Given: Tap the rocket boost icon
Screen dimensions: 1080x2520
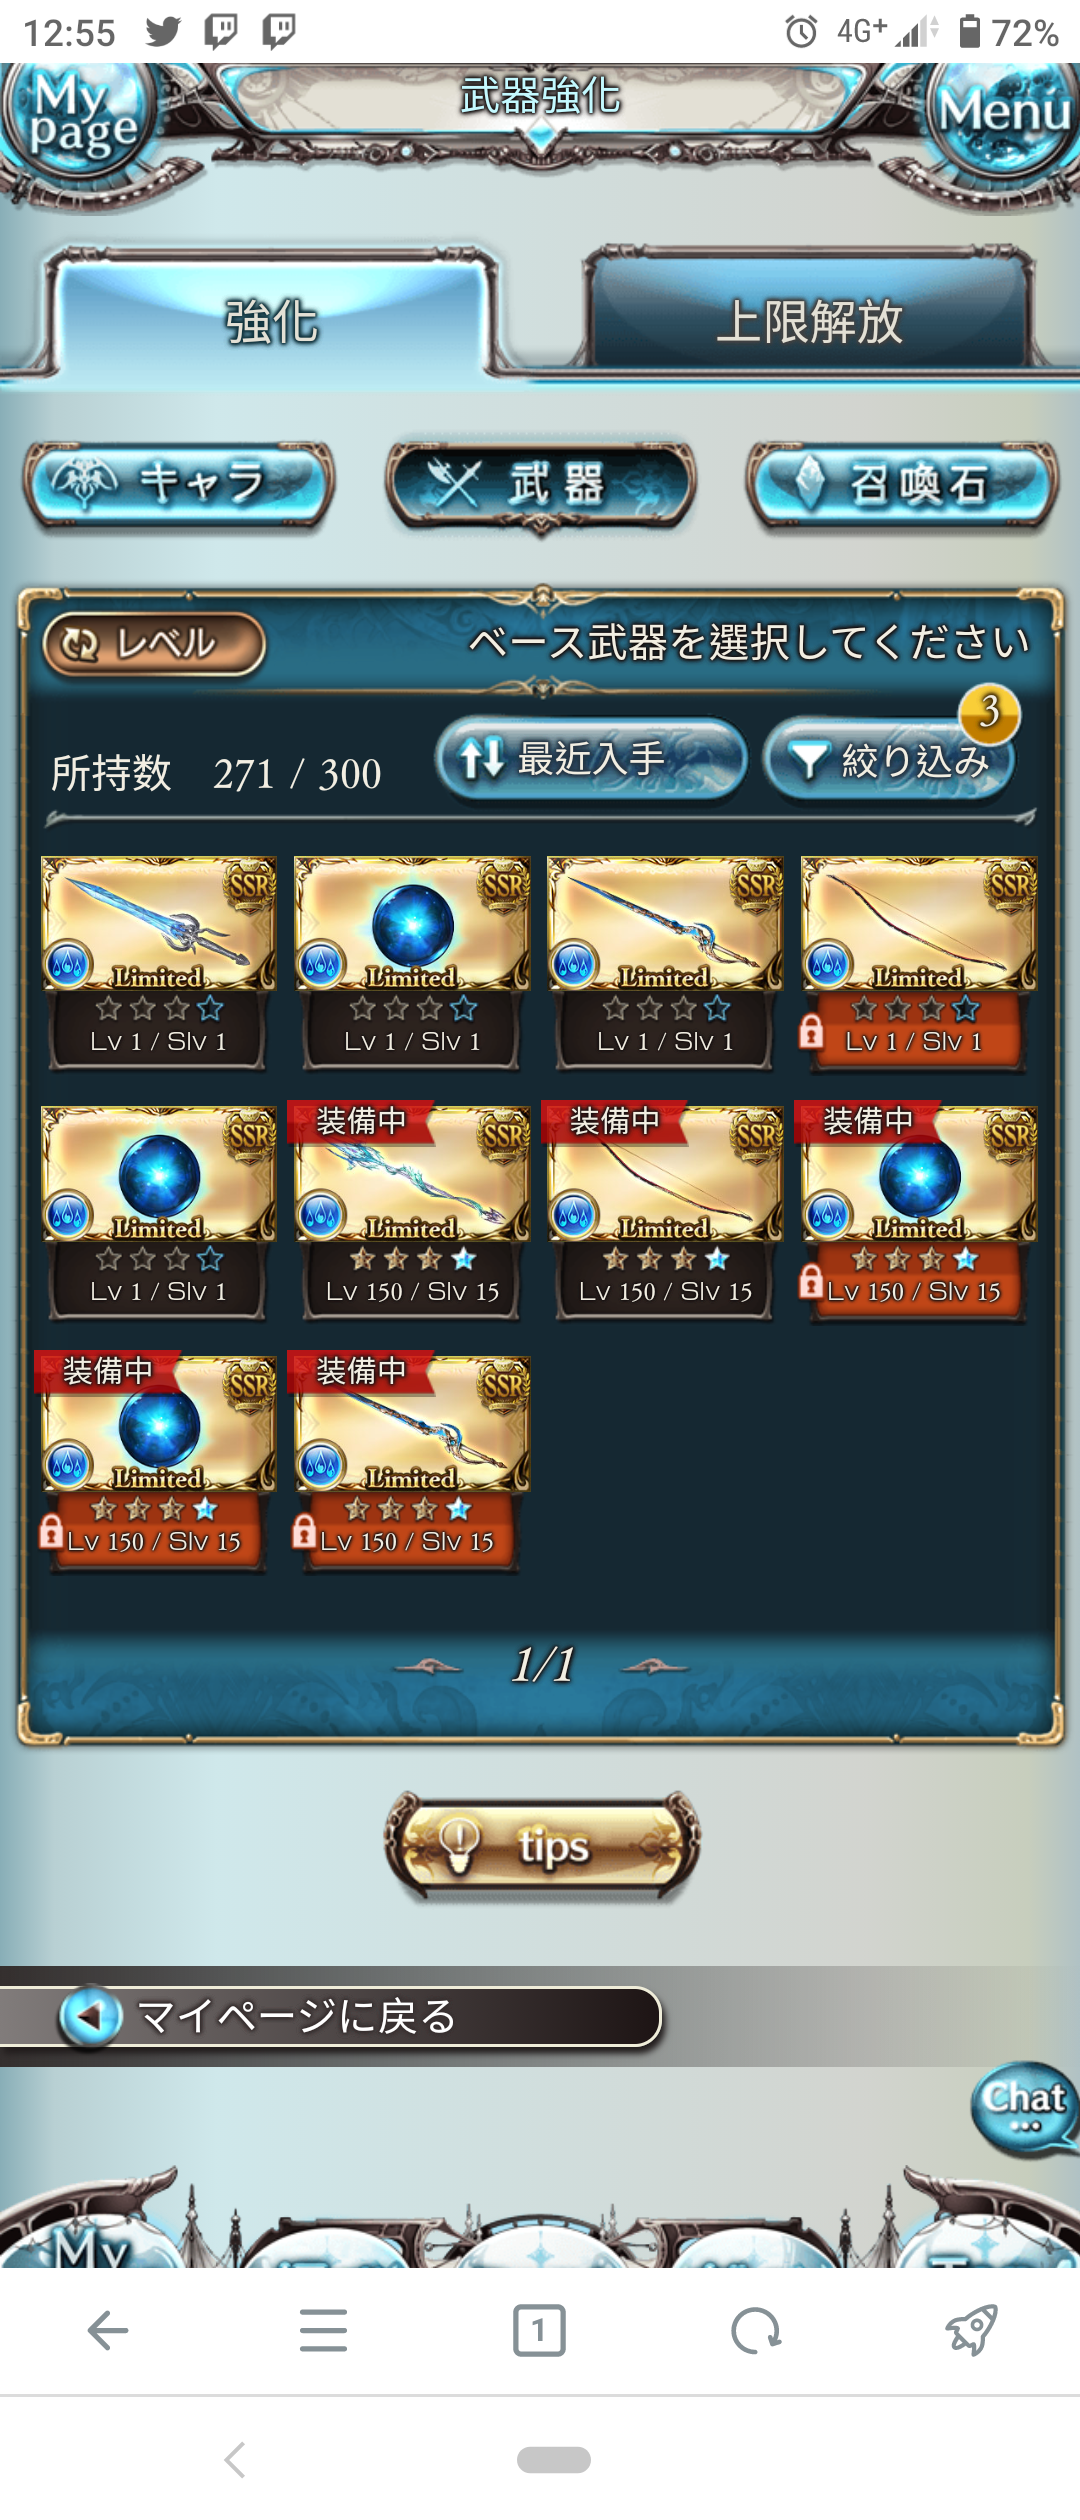Looking at the screenshot, I should point(971,2331).
